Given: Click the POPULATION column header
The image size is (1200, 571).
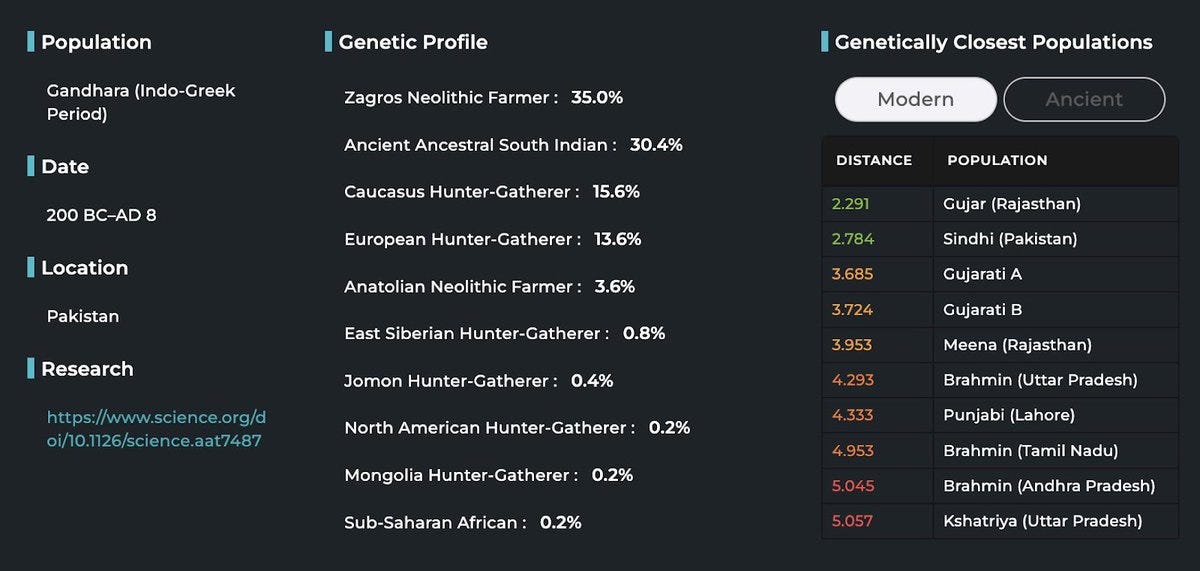Looking at the screenshot, I should point(997,160).
